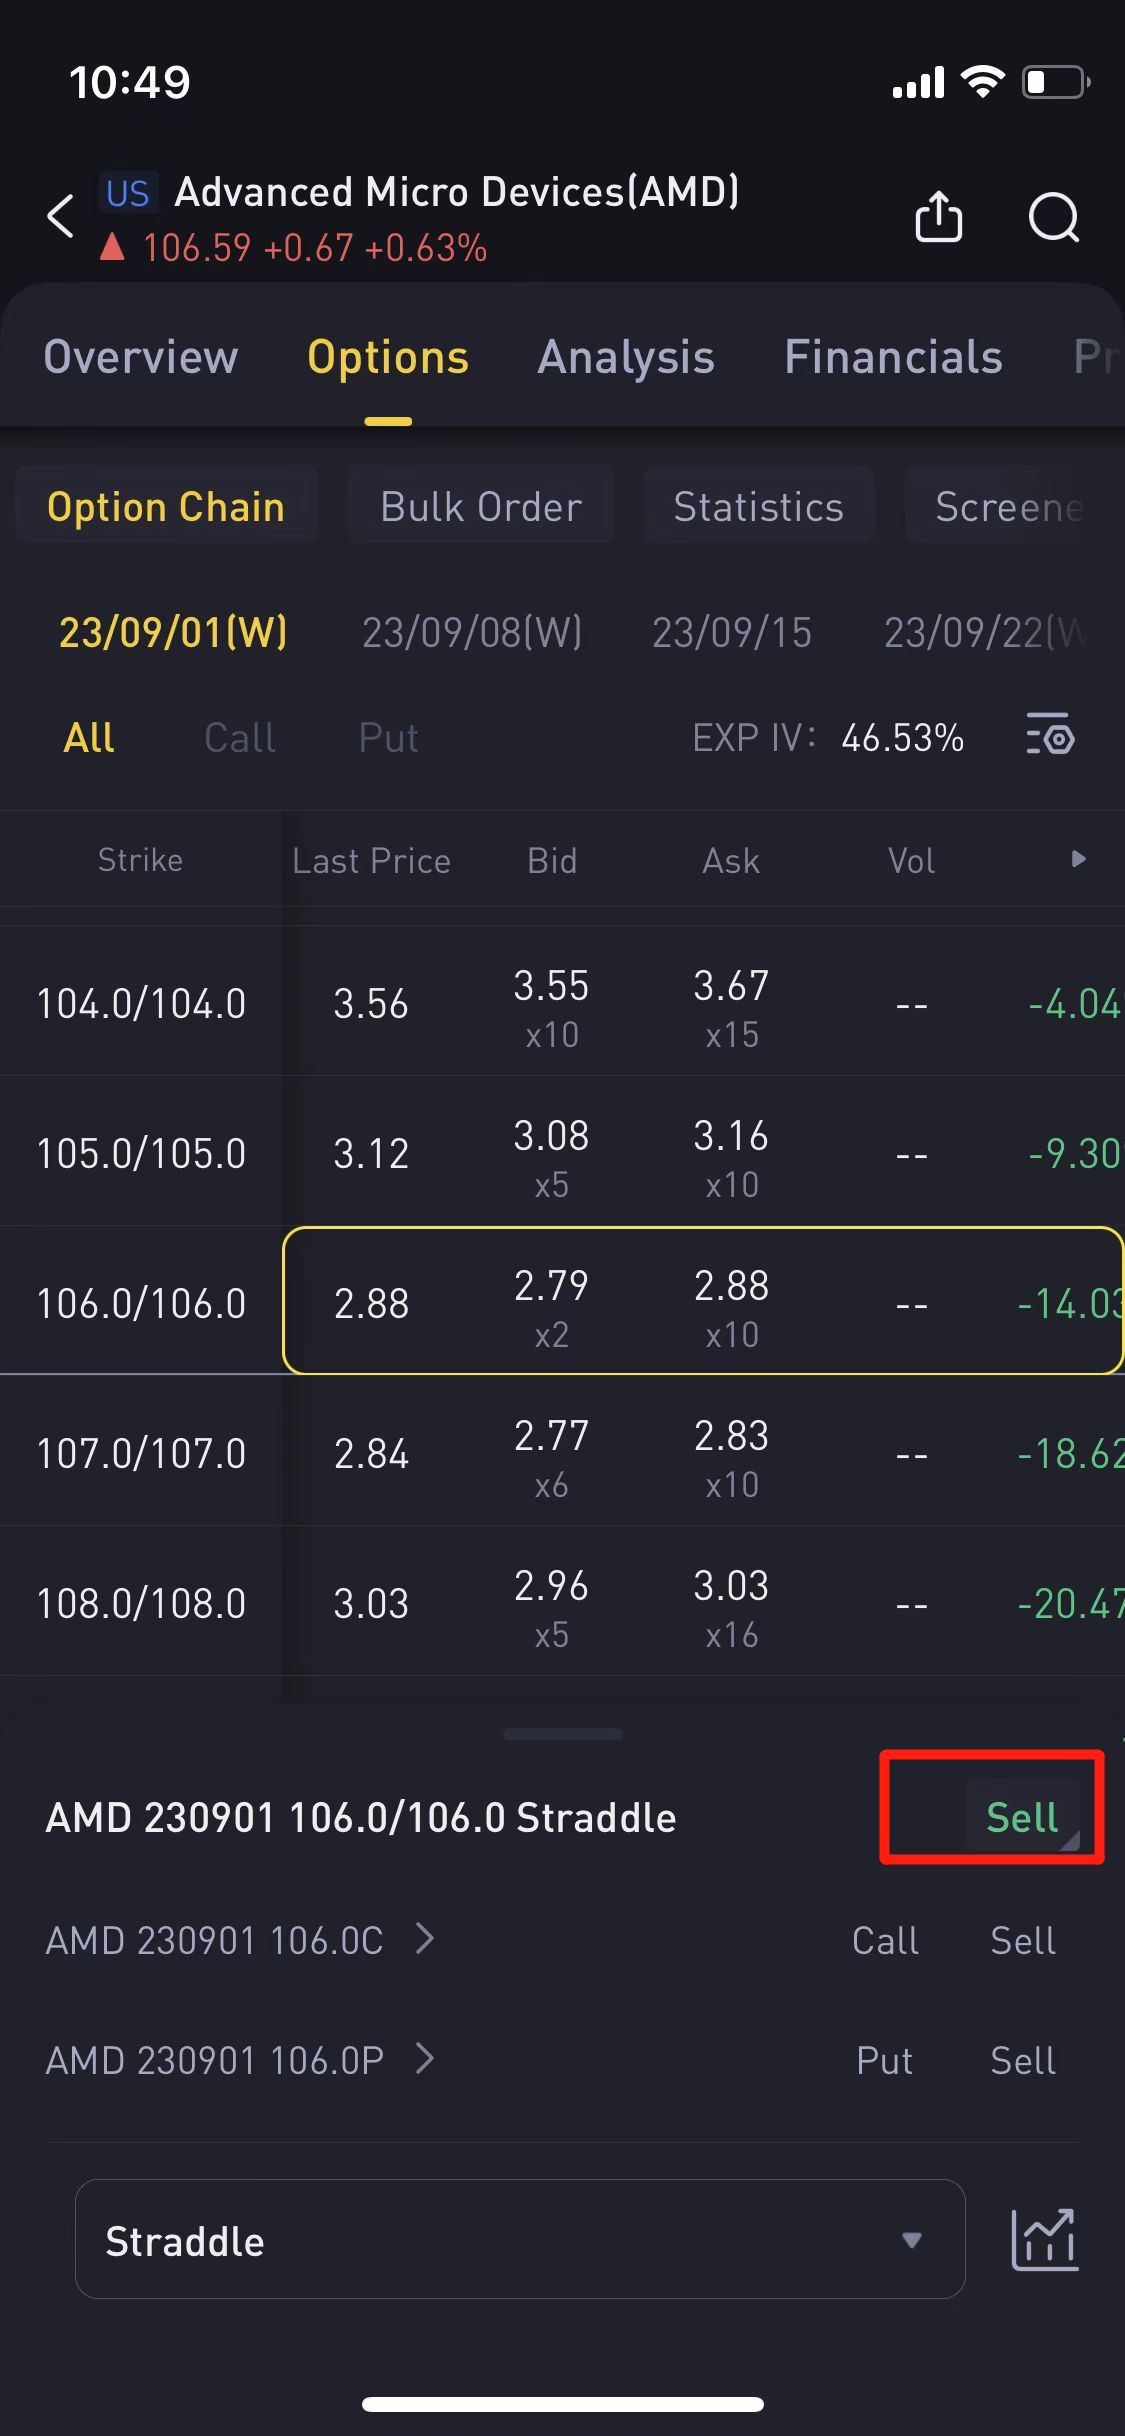The height and width of the screenshot is (2436, 1125).
Task: Toggle straddle direction Sell button
Action: tap(1022, 1817)
